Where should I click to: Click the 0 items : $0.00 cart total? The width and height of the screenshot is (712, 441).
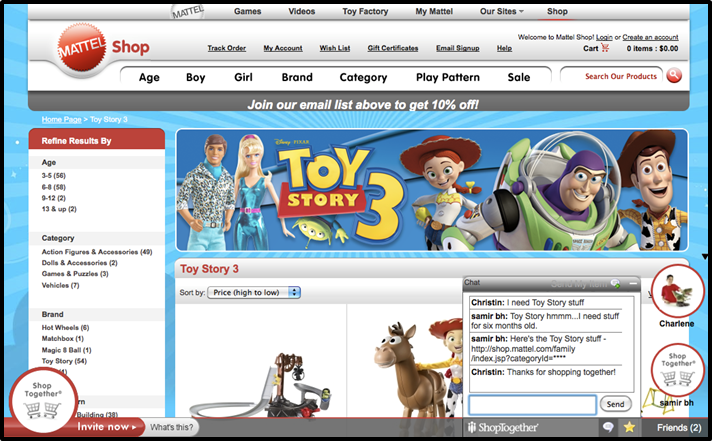tap(653, 48)
